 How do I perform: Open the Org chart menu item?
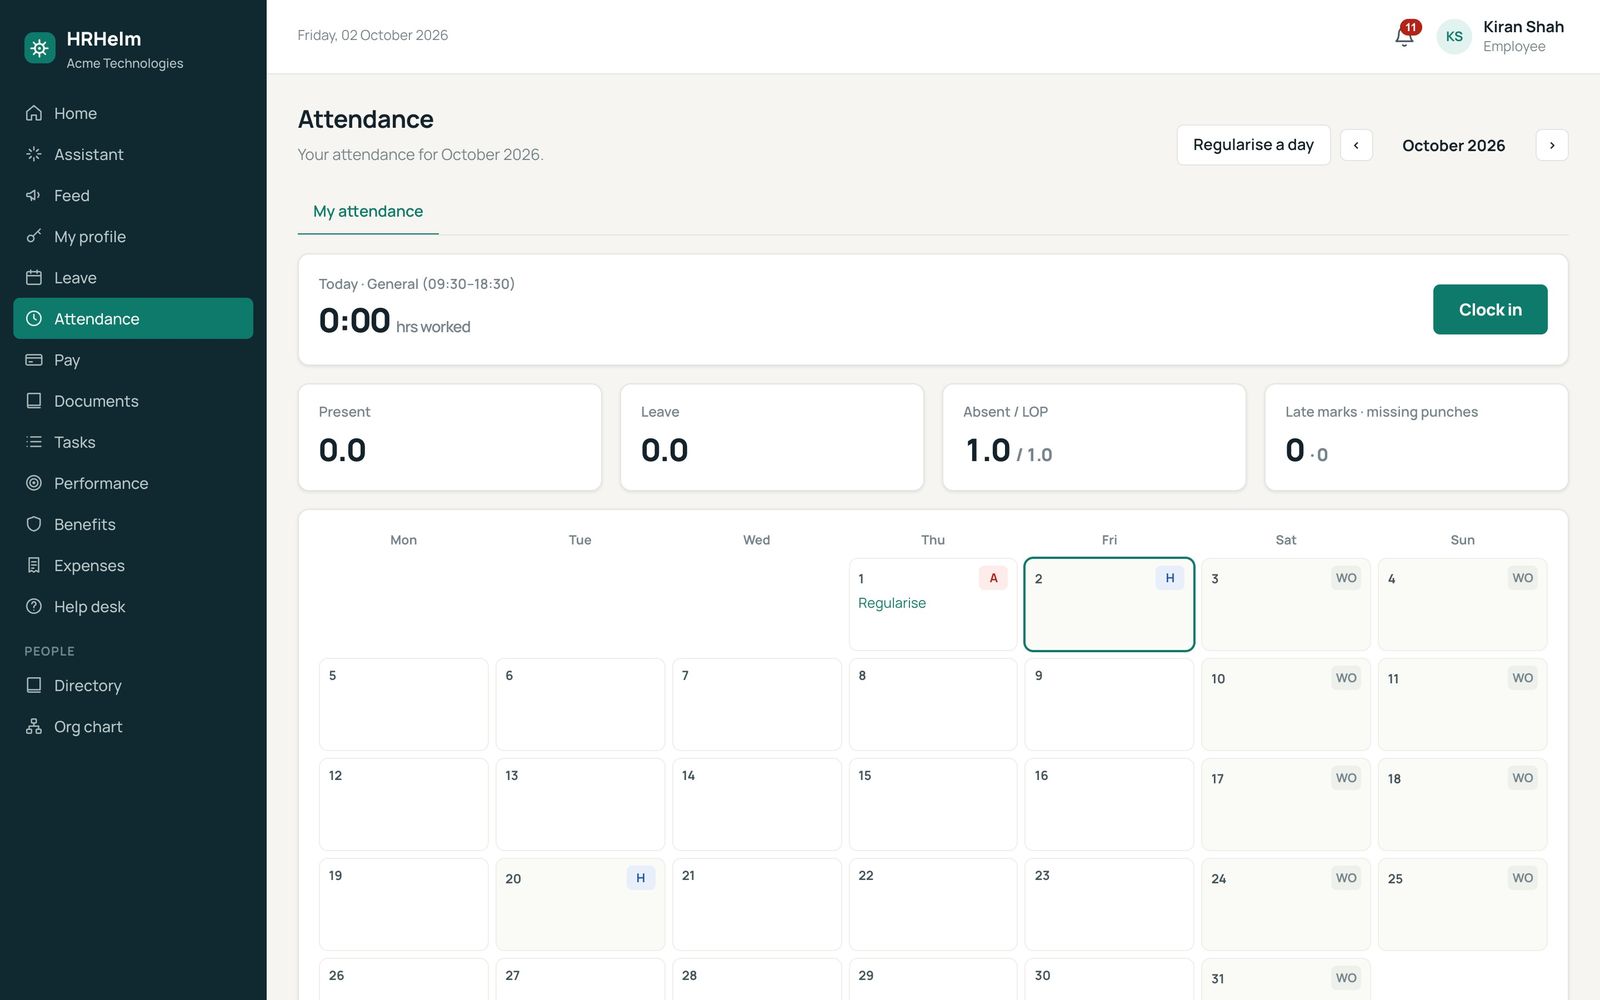pyautogui.click(x=133, y=727)
